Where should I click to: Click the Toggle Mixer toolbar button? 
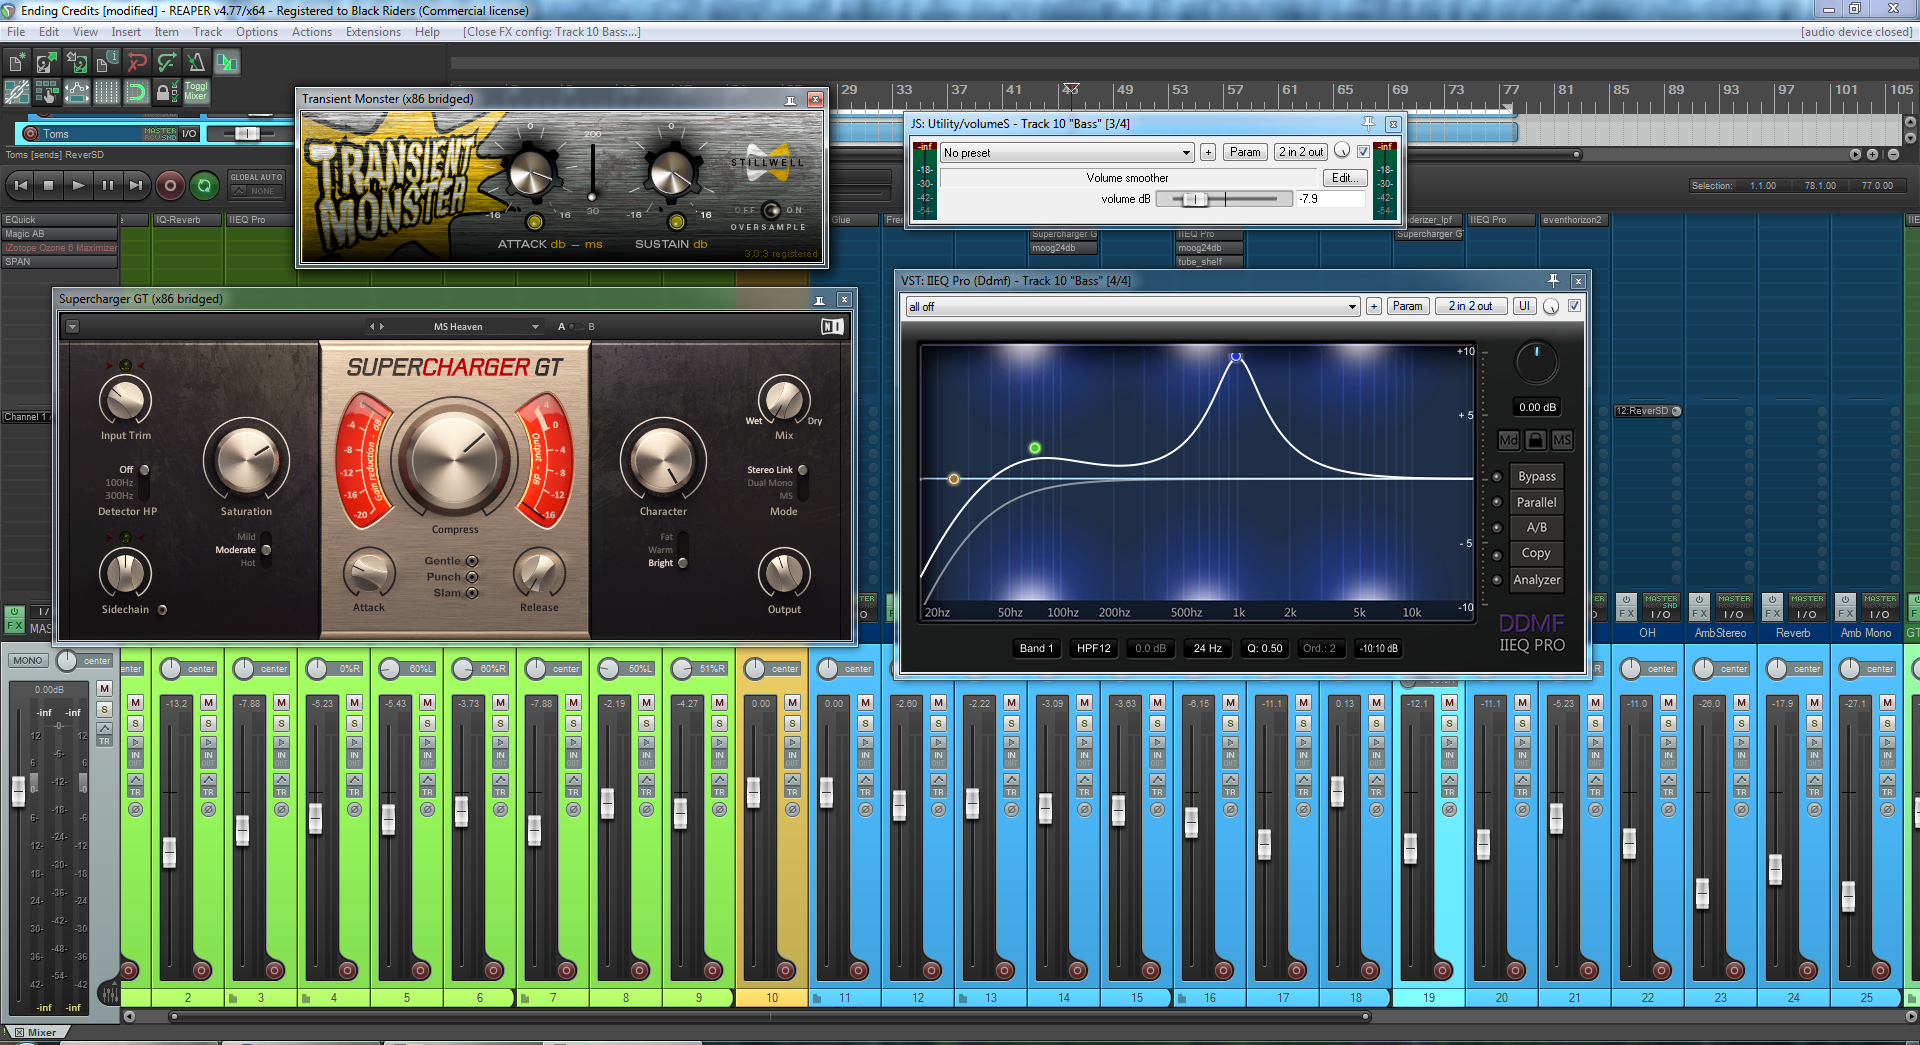196,92
